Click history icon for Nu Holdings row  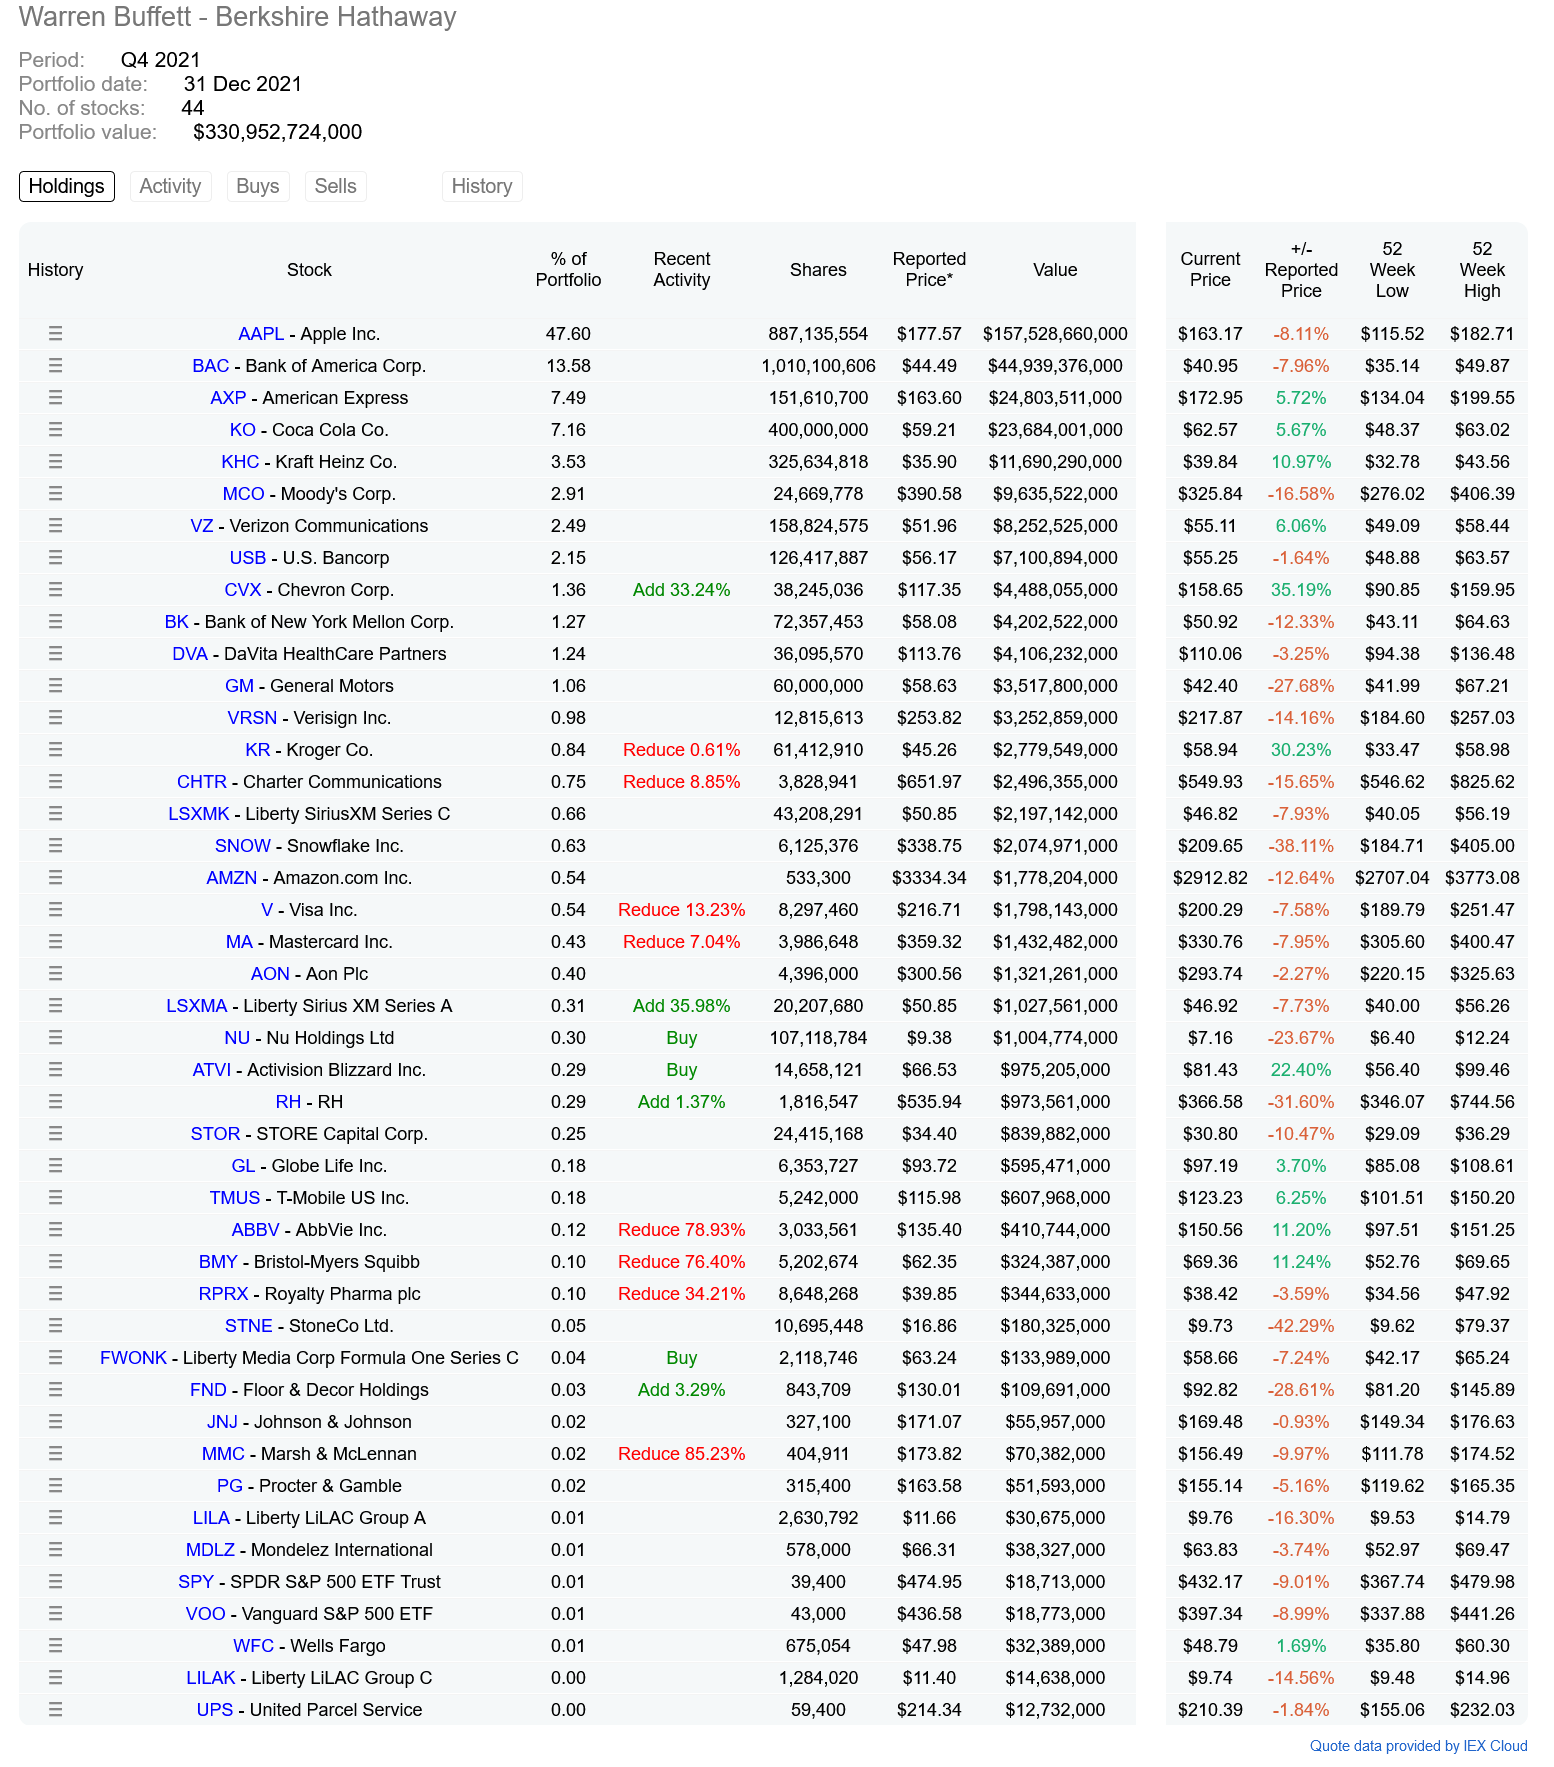55,1038
